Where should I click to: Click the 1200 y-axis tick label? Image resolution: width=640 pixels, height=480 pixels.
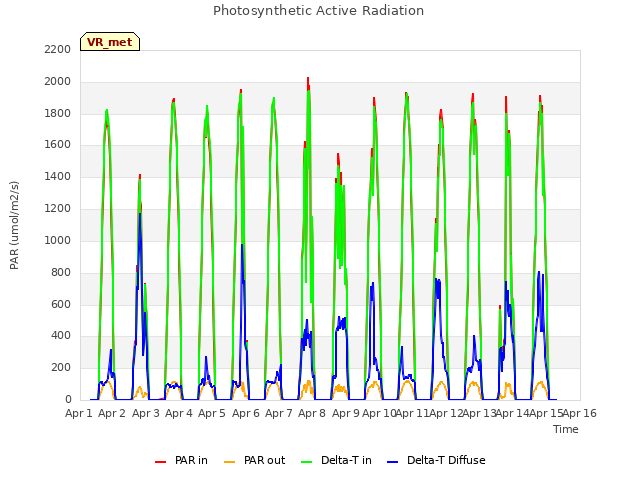pos(58,209)
